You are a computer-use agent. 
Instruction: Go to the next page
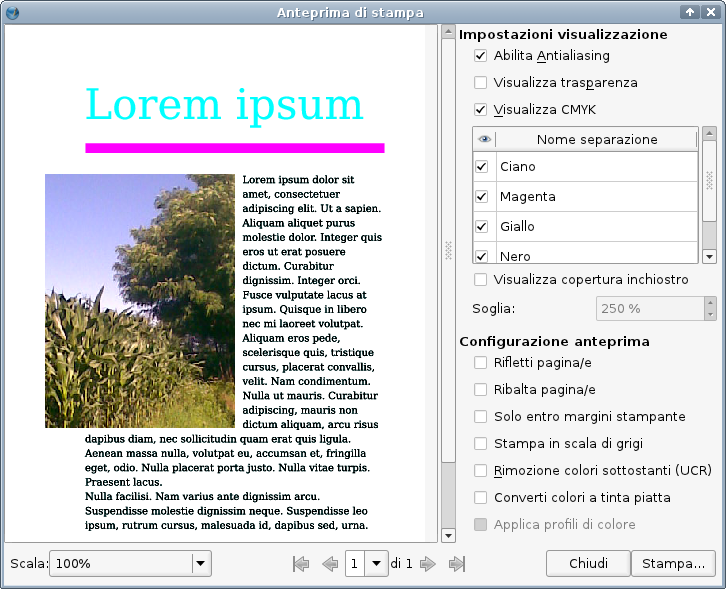point(428,564)
